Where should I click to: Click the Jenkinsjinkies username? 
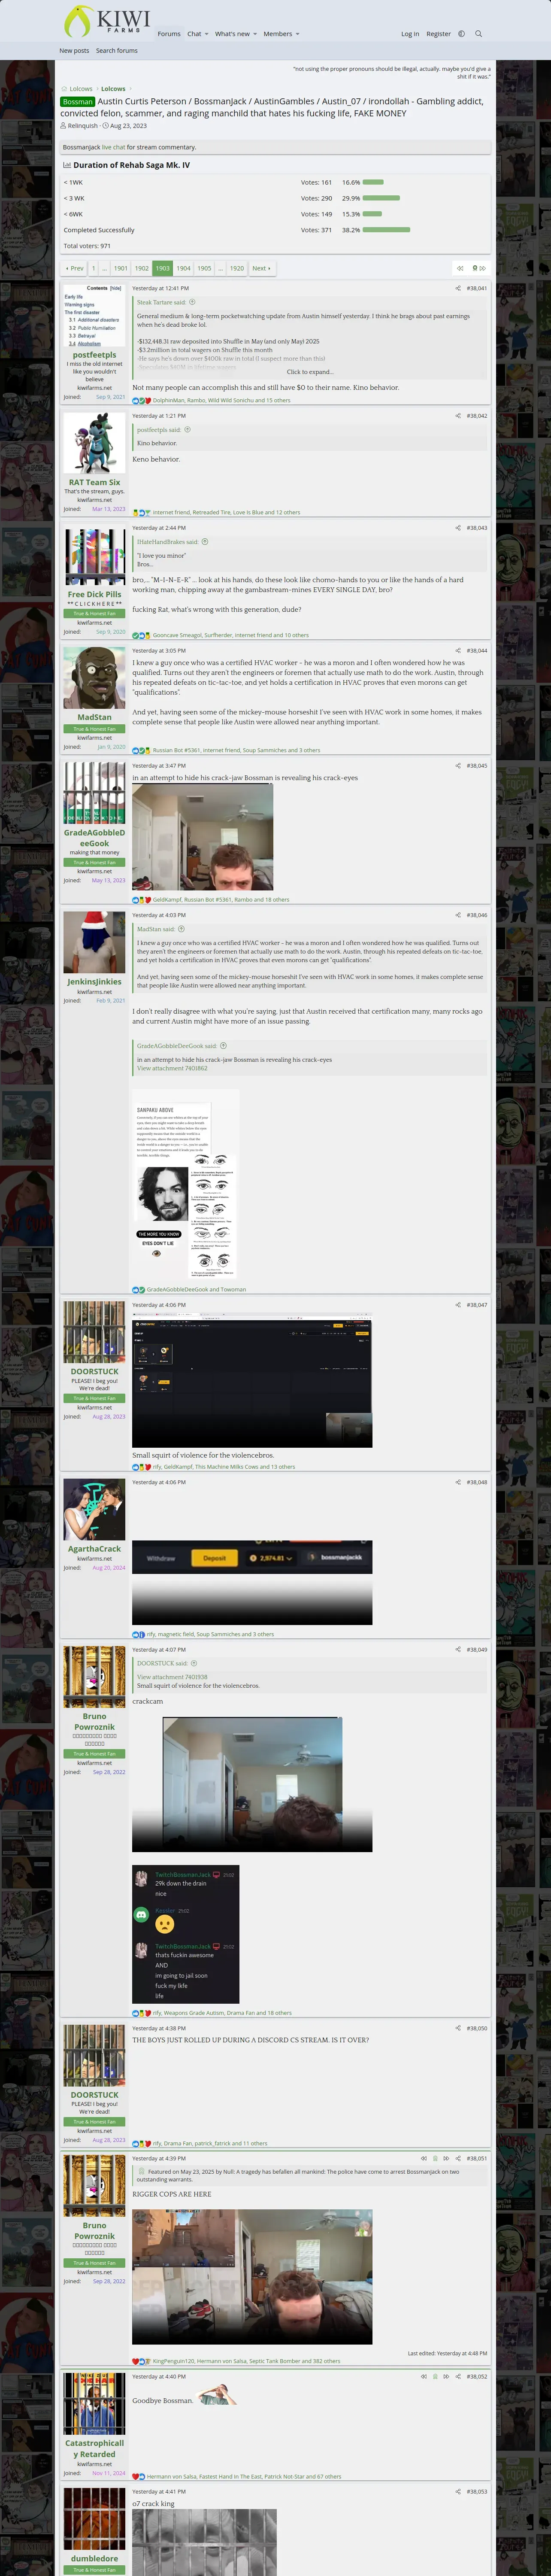coord(94,982)
